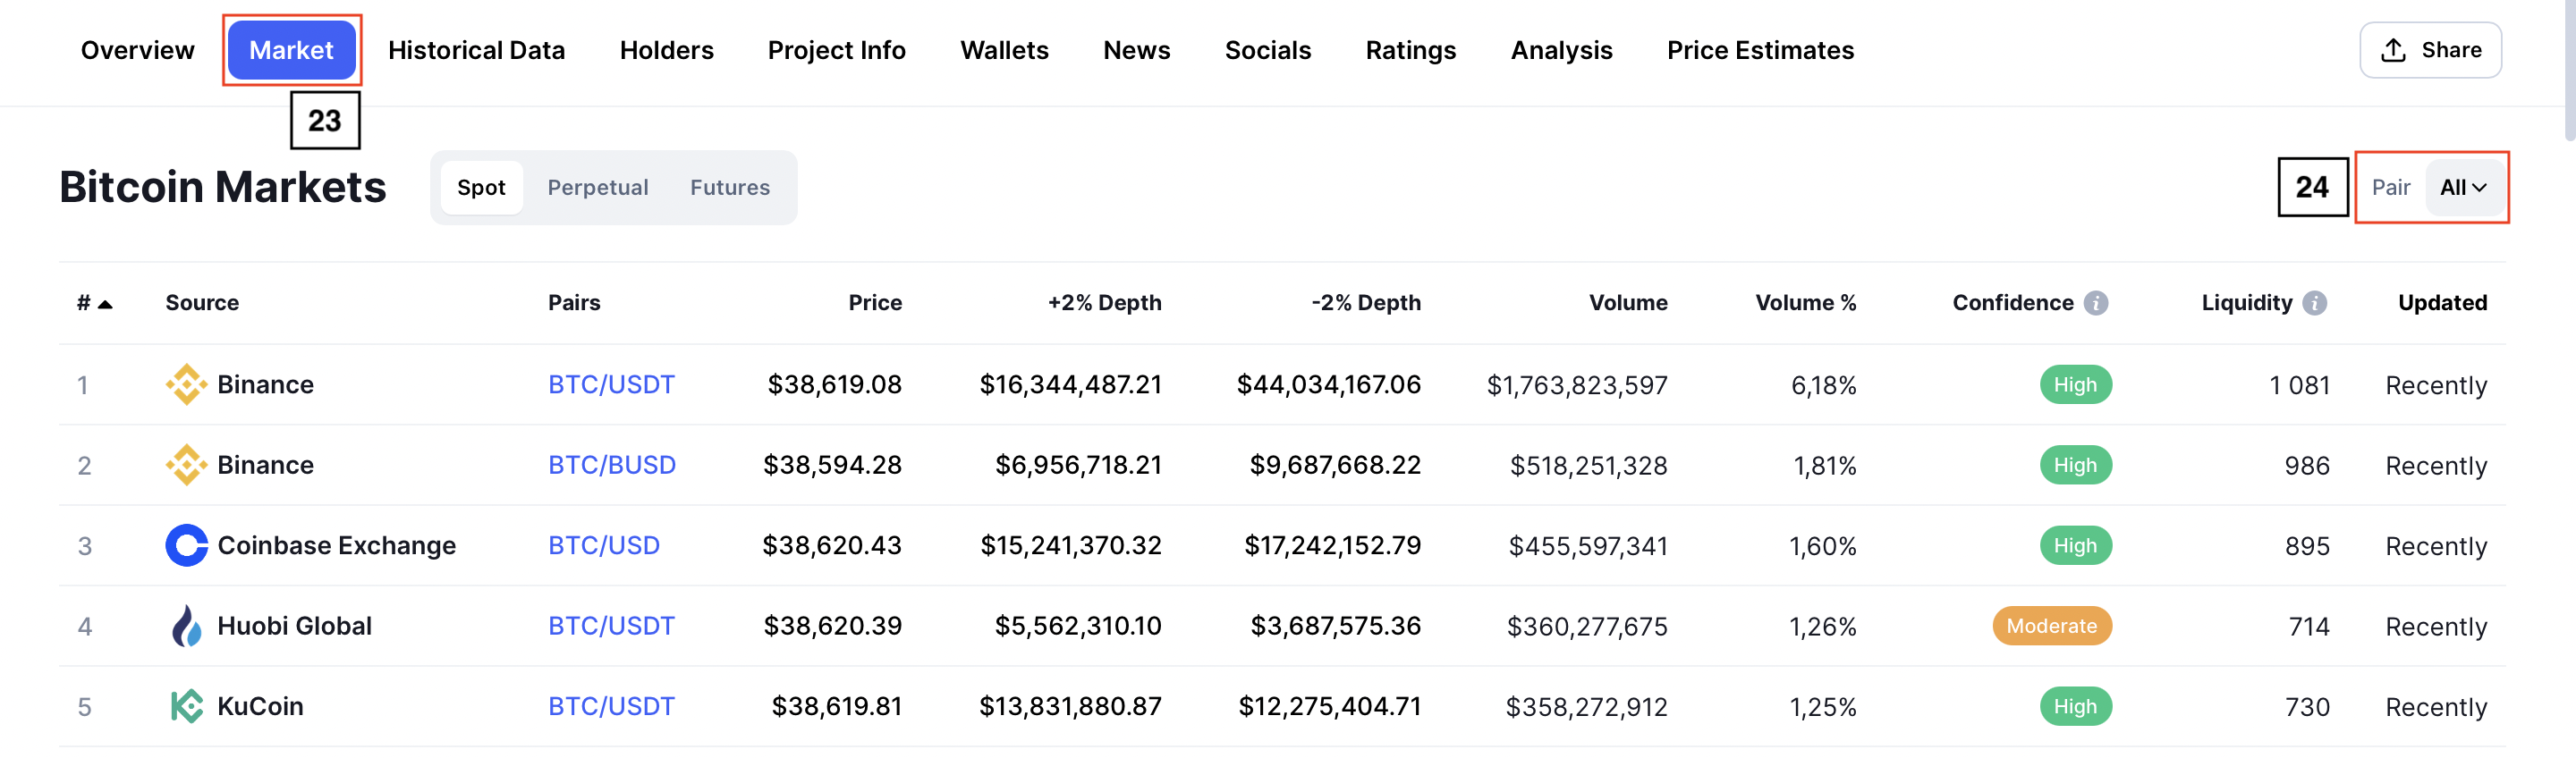Open the BTC/USD pair link
Viewport: 2576px width, 758px height.
(604, 545)
